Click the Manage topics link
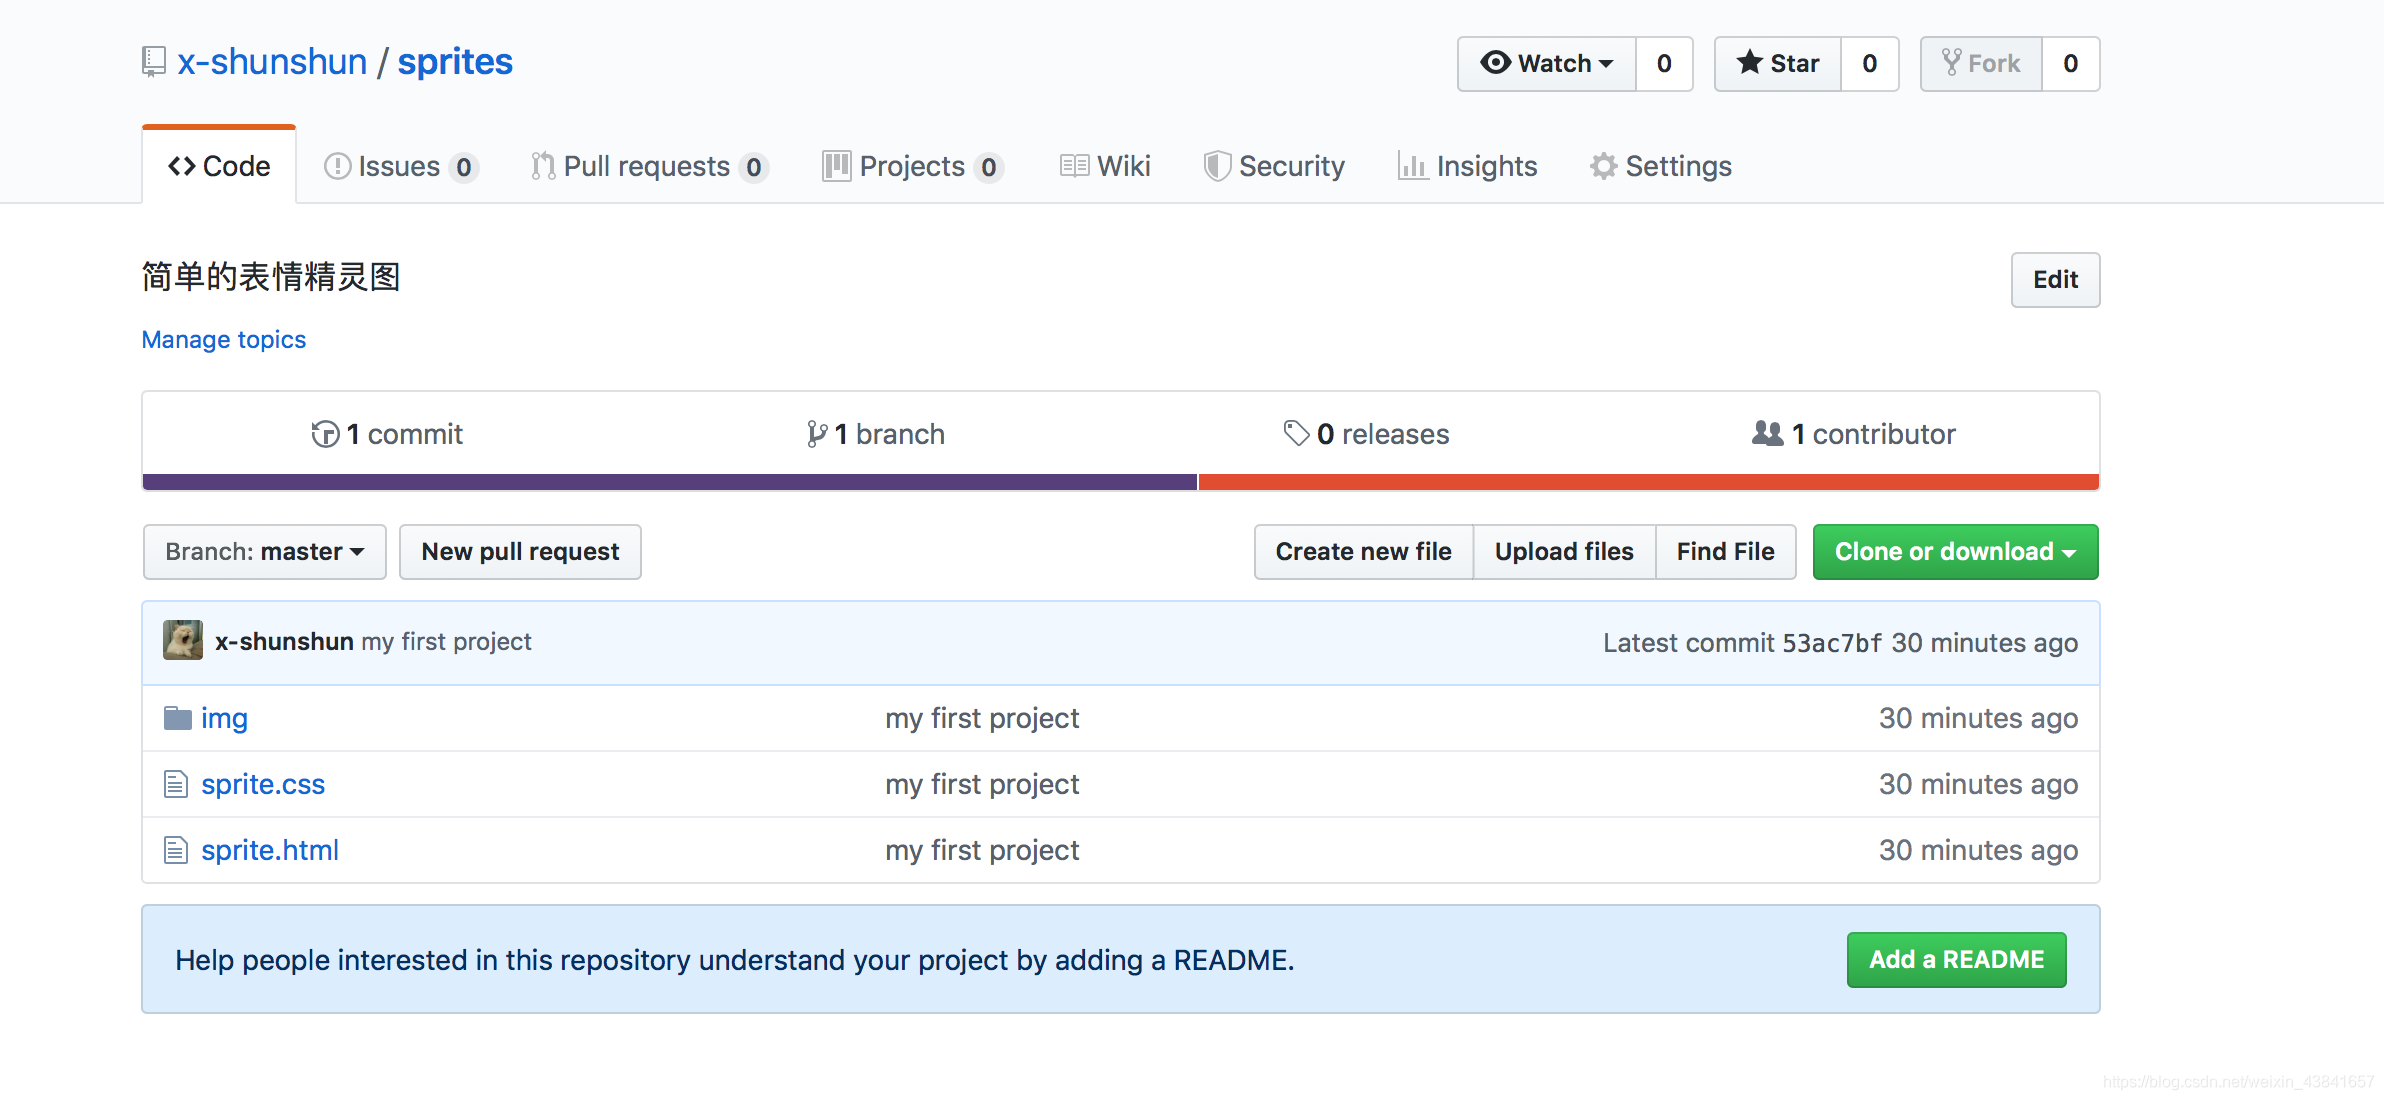 point(224,340)
